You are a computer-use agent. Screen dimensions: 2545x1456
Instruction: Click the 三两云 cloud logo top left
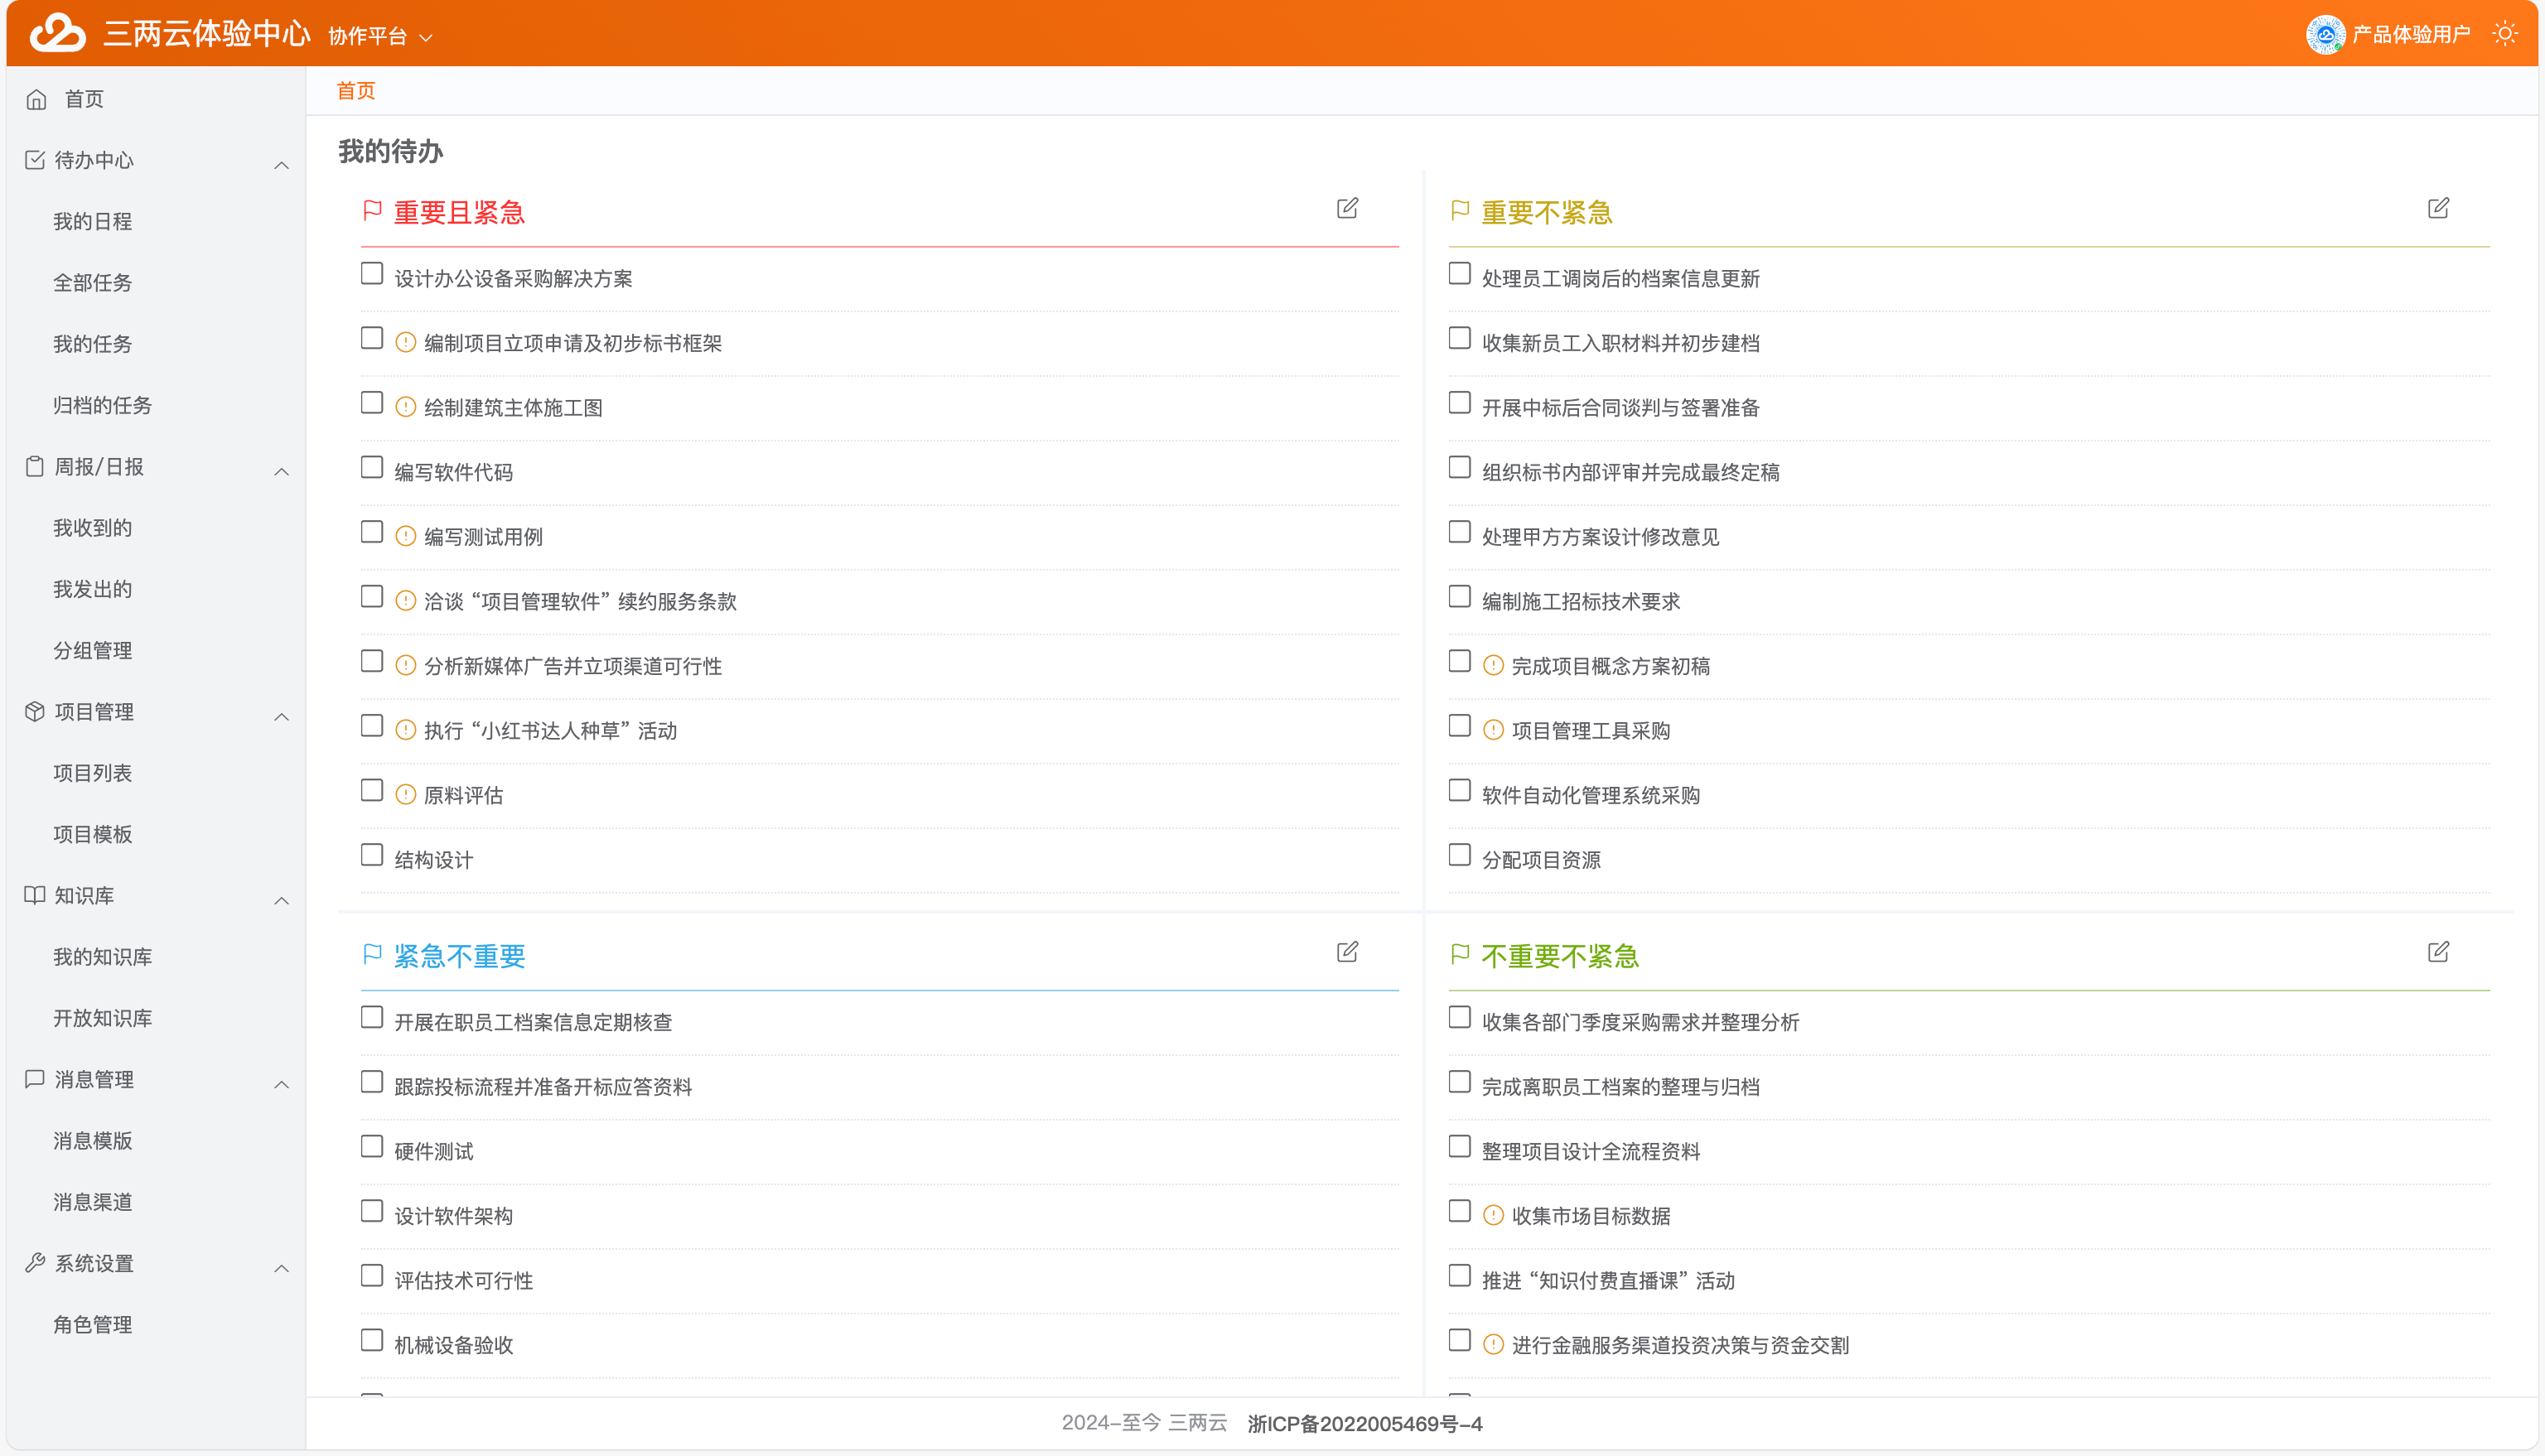[57, 32]
